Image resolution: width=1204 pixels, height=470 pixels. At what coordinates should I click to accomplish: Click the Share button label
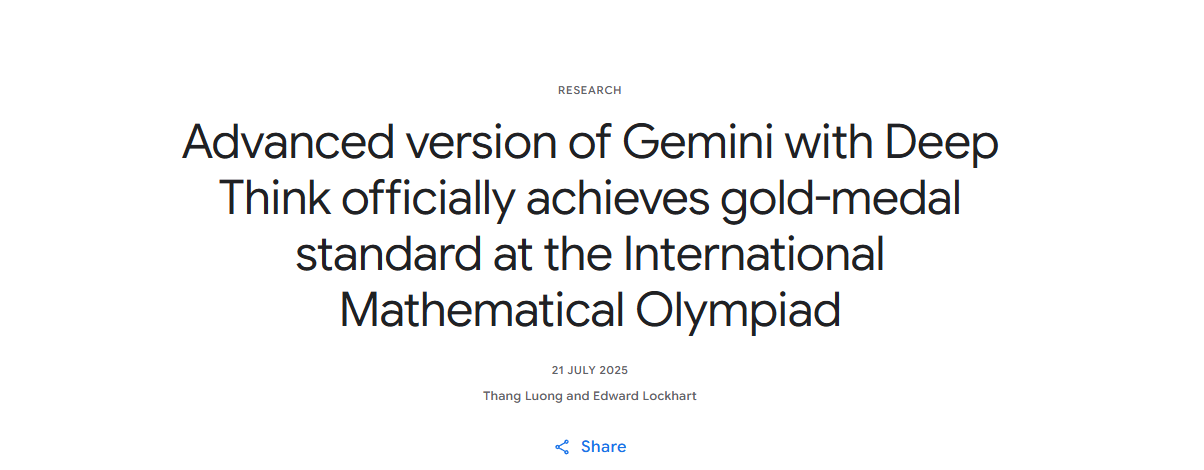point(603,447)
